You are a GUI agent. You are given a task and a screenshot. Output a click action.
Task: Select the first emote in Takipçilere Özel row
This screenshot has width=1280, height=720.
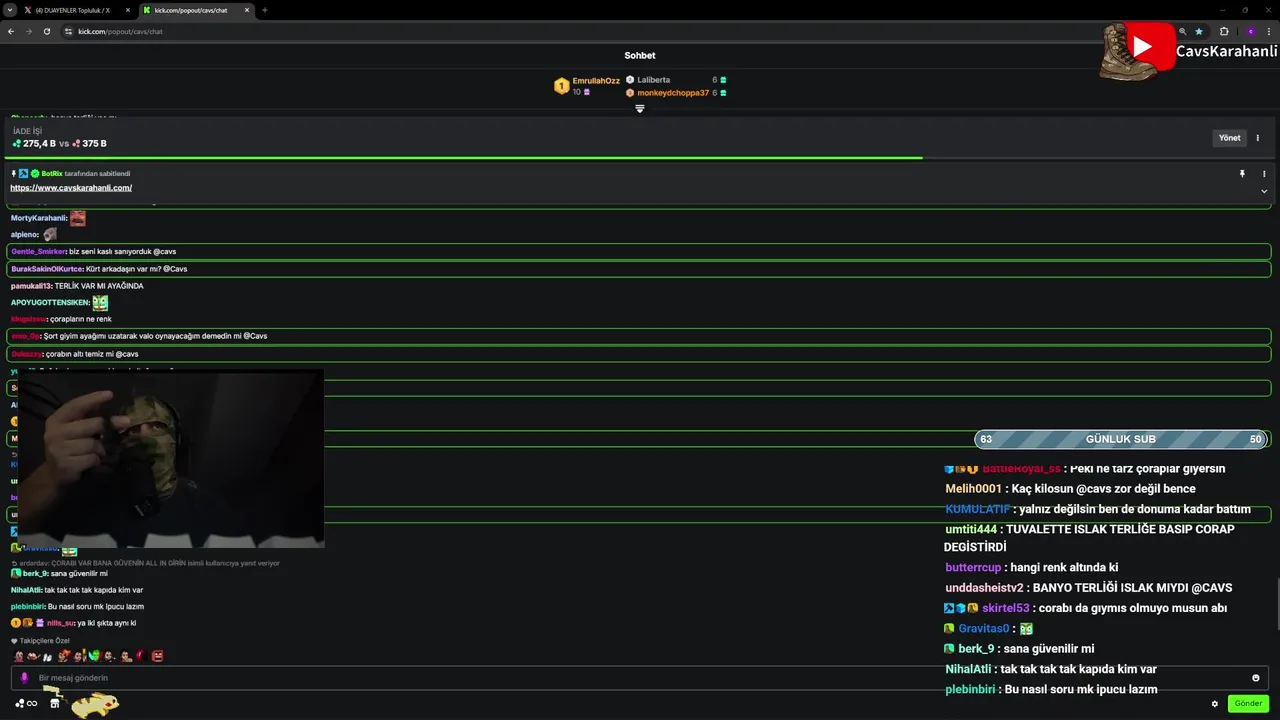(18, 656)
